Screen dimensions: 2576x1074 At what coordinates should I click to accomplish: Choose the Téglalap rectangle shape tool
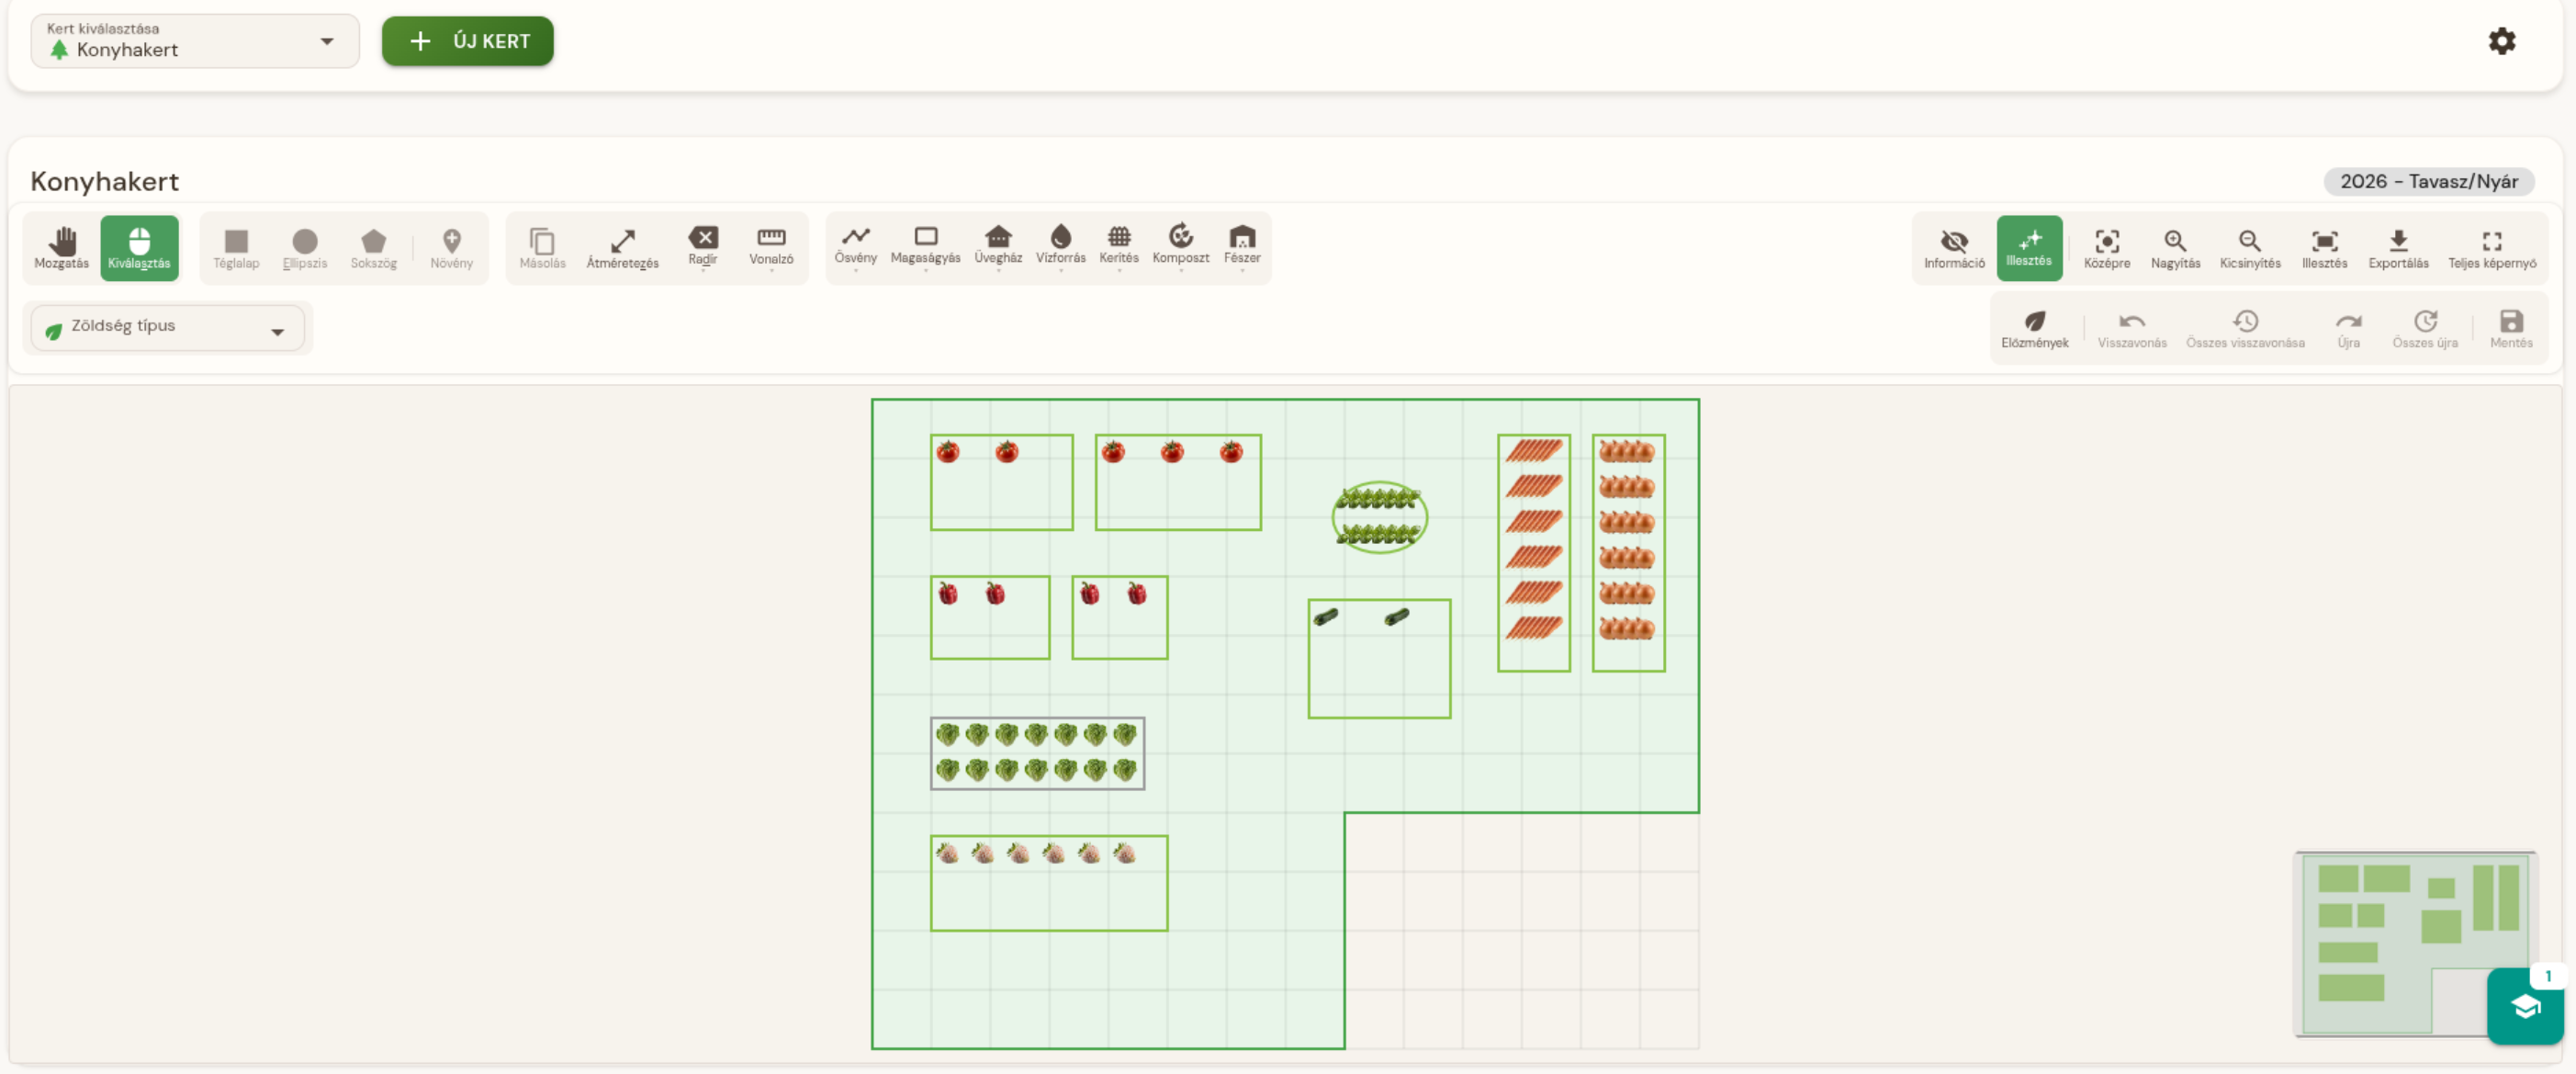[x=236, y=247]
